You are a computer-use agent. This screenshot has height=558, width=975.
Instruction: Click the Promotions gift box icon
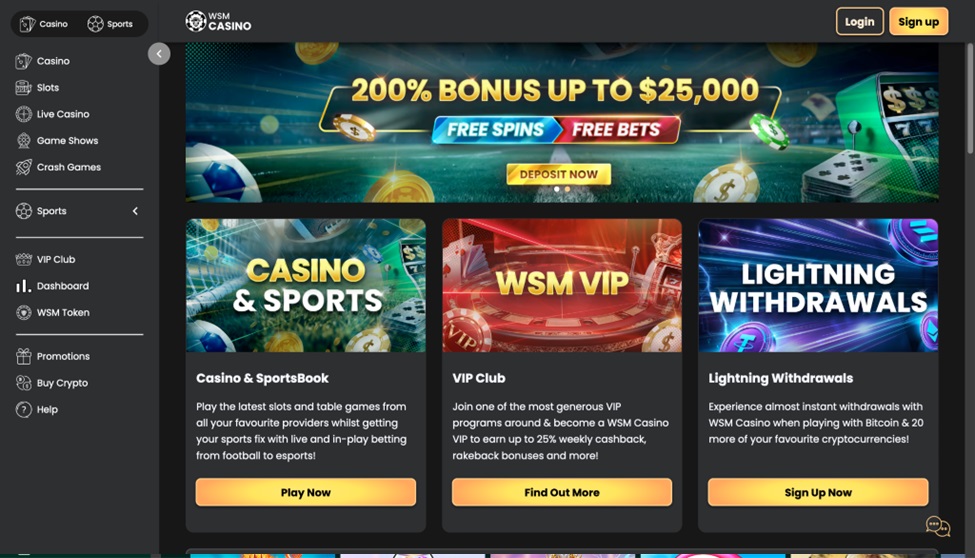pyautogui.click(x=23, y=356)
